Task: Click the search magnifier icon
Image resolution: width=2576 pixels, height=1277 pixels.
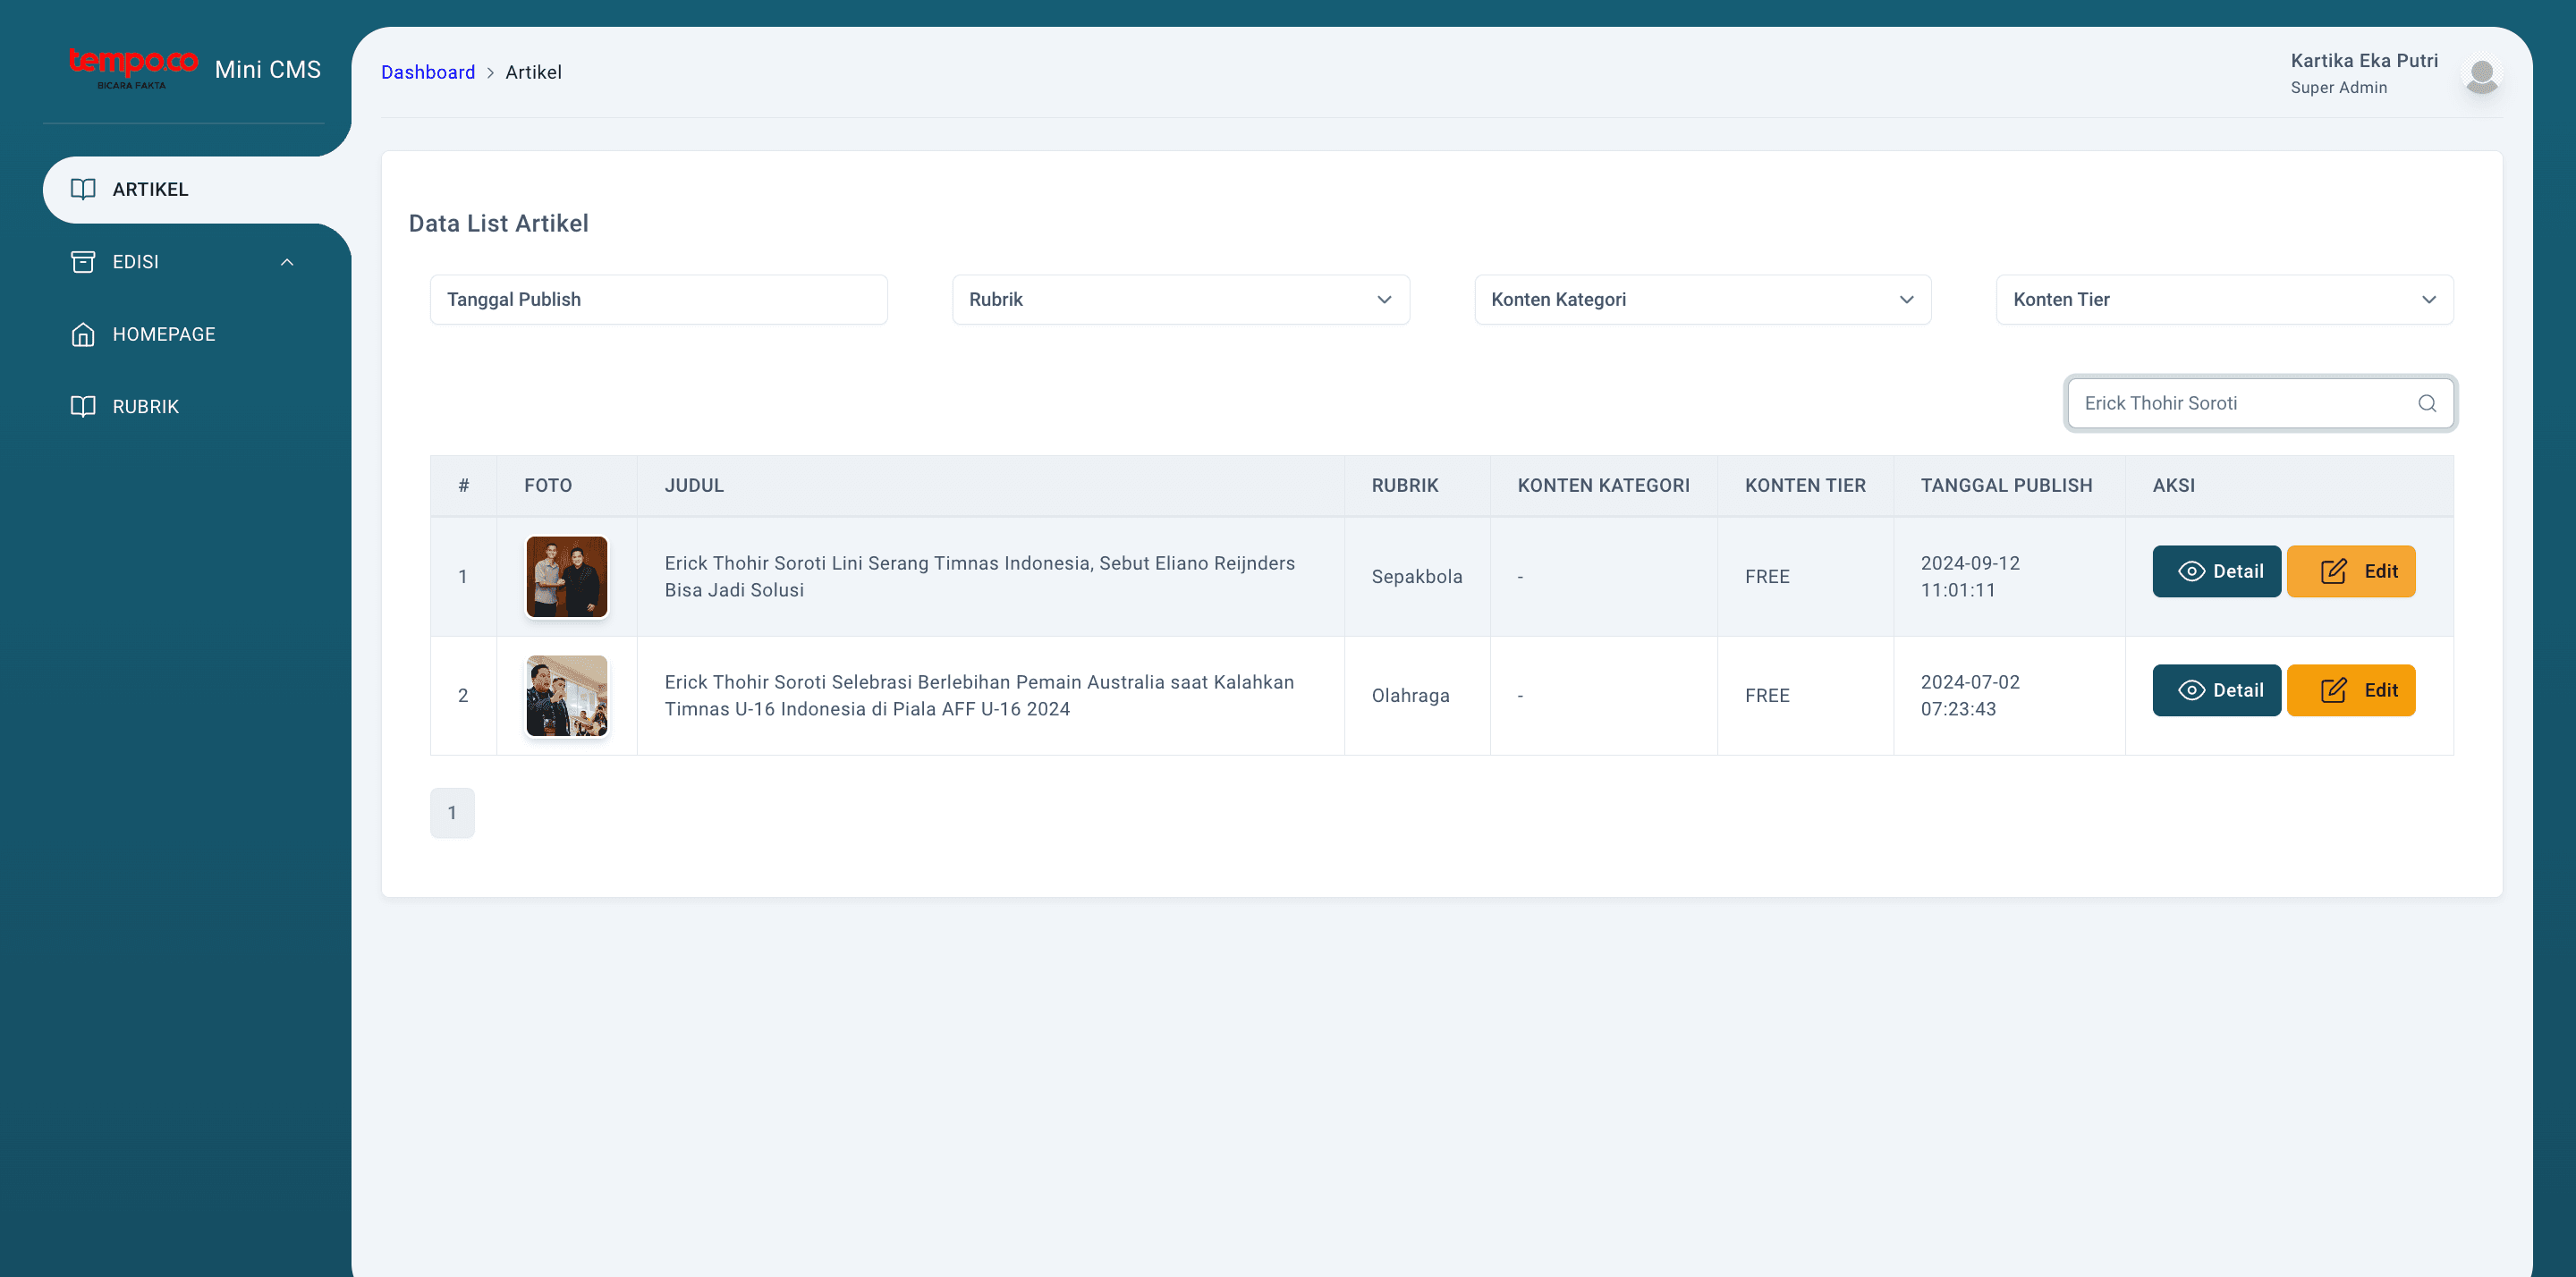Action: click(x=2427, y=403)
